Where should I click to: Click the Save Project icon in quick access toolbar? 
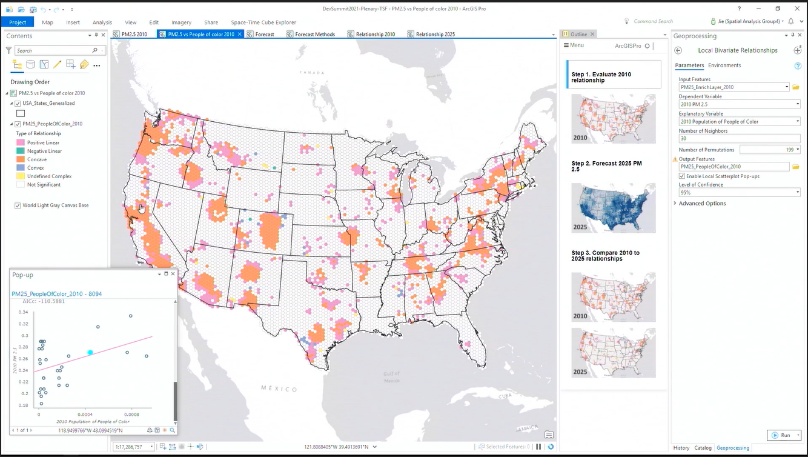click(x=33, y=9)
